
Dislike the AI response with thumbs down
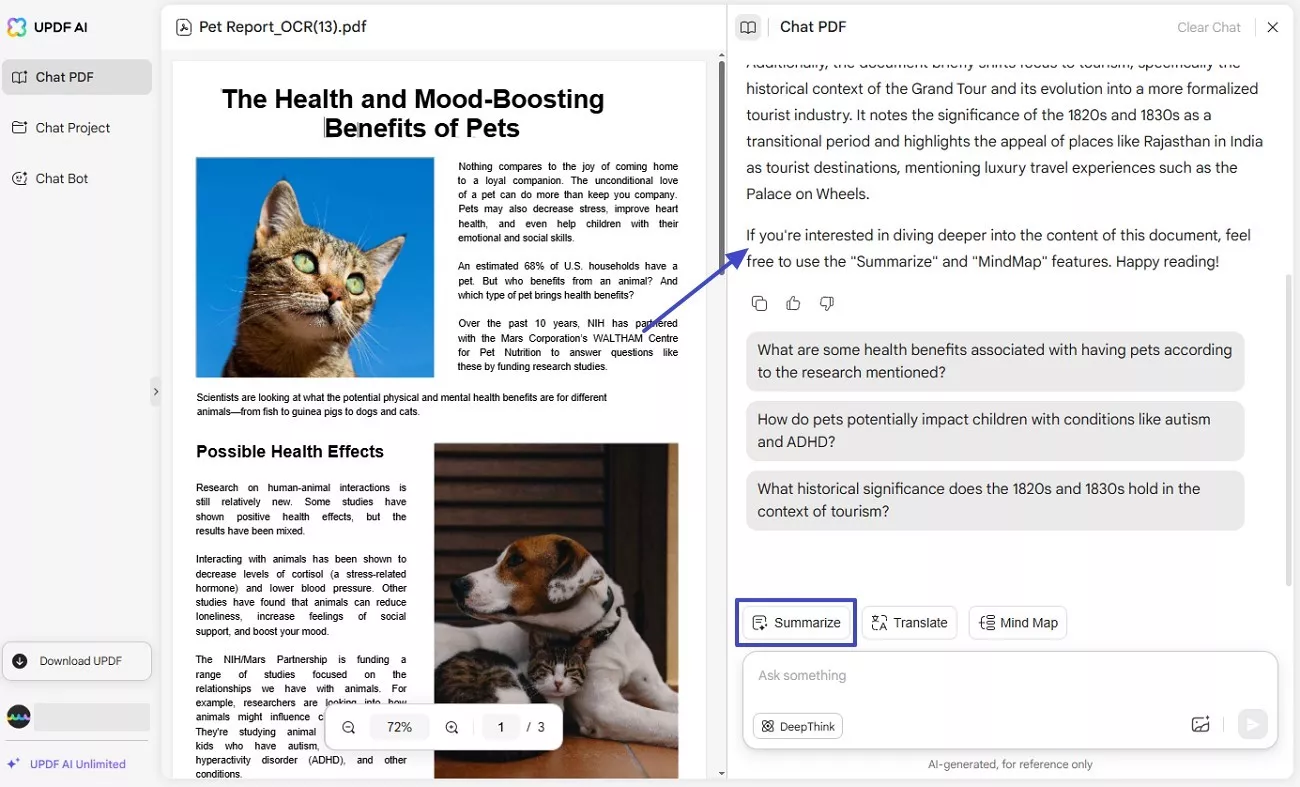tap(827, 303)
